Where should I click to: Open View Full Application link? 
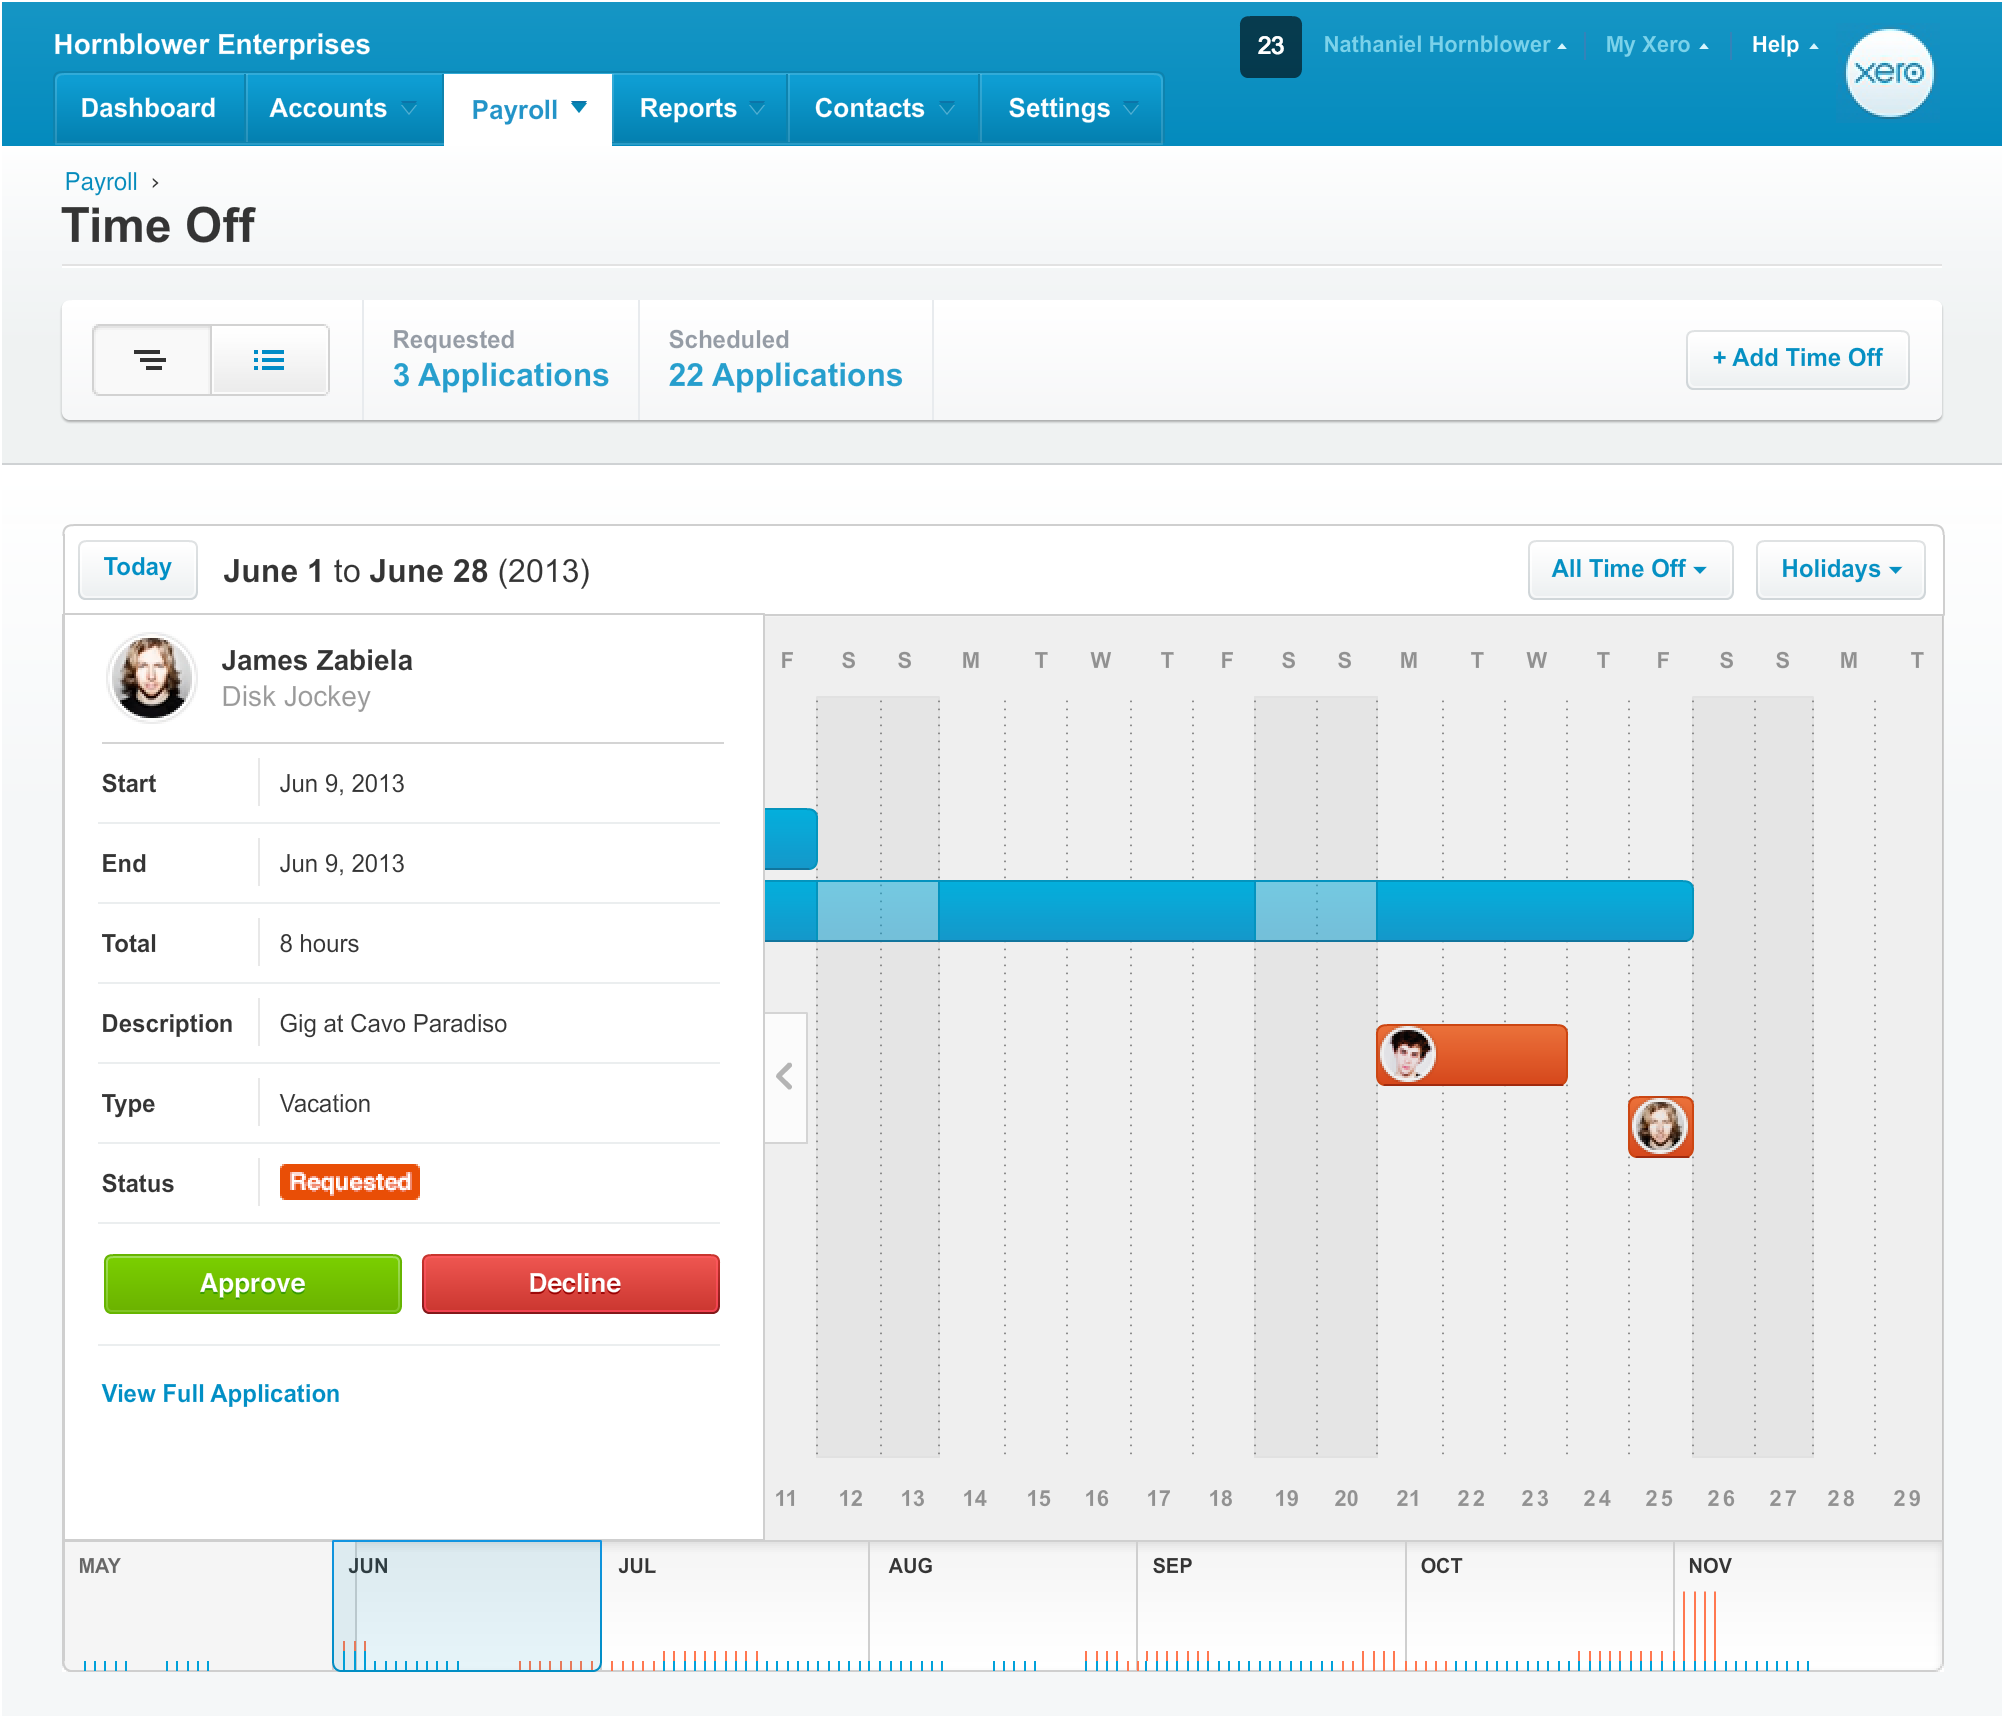pos(220,1393)
